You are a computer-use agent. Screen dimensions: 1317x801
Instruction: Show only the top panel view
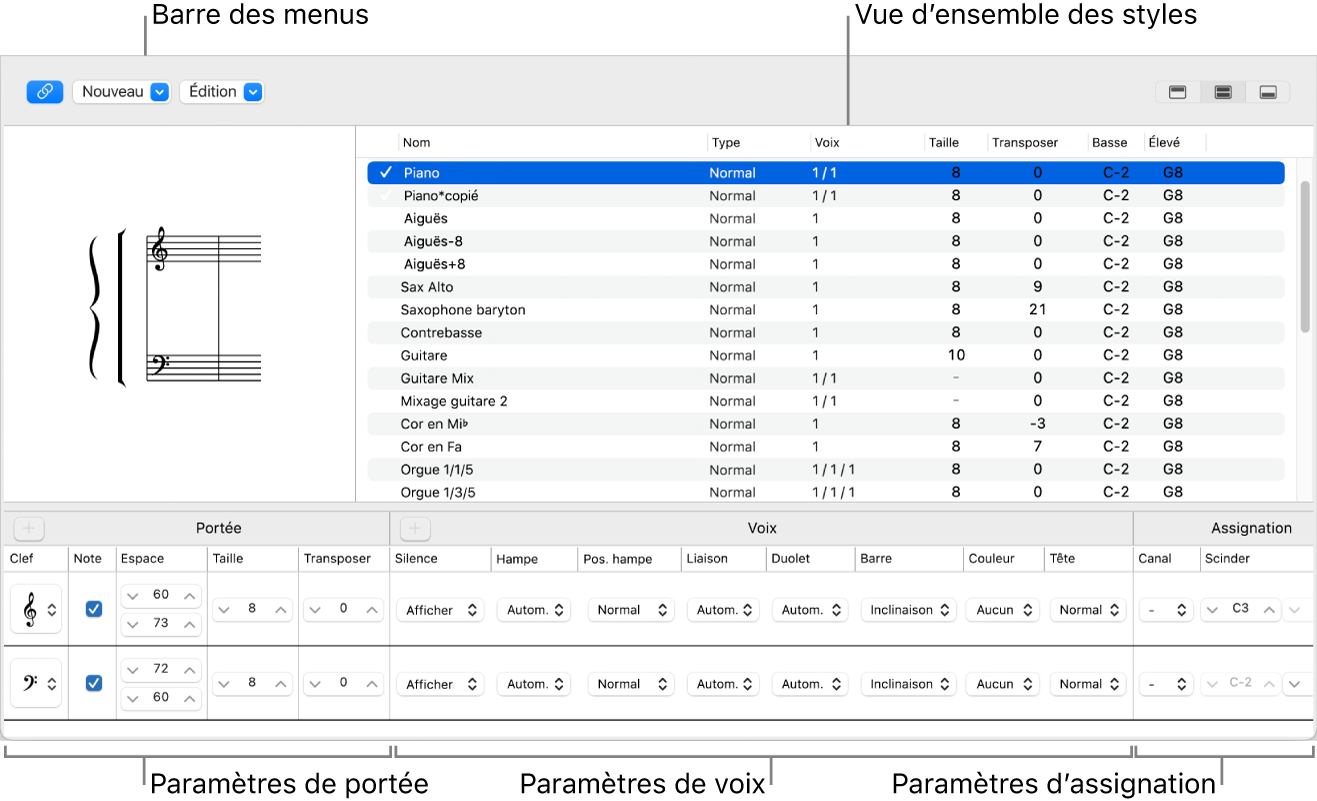(x=1178, y=92)
